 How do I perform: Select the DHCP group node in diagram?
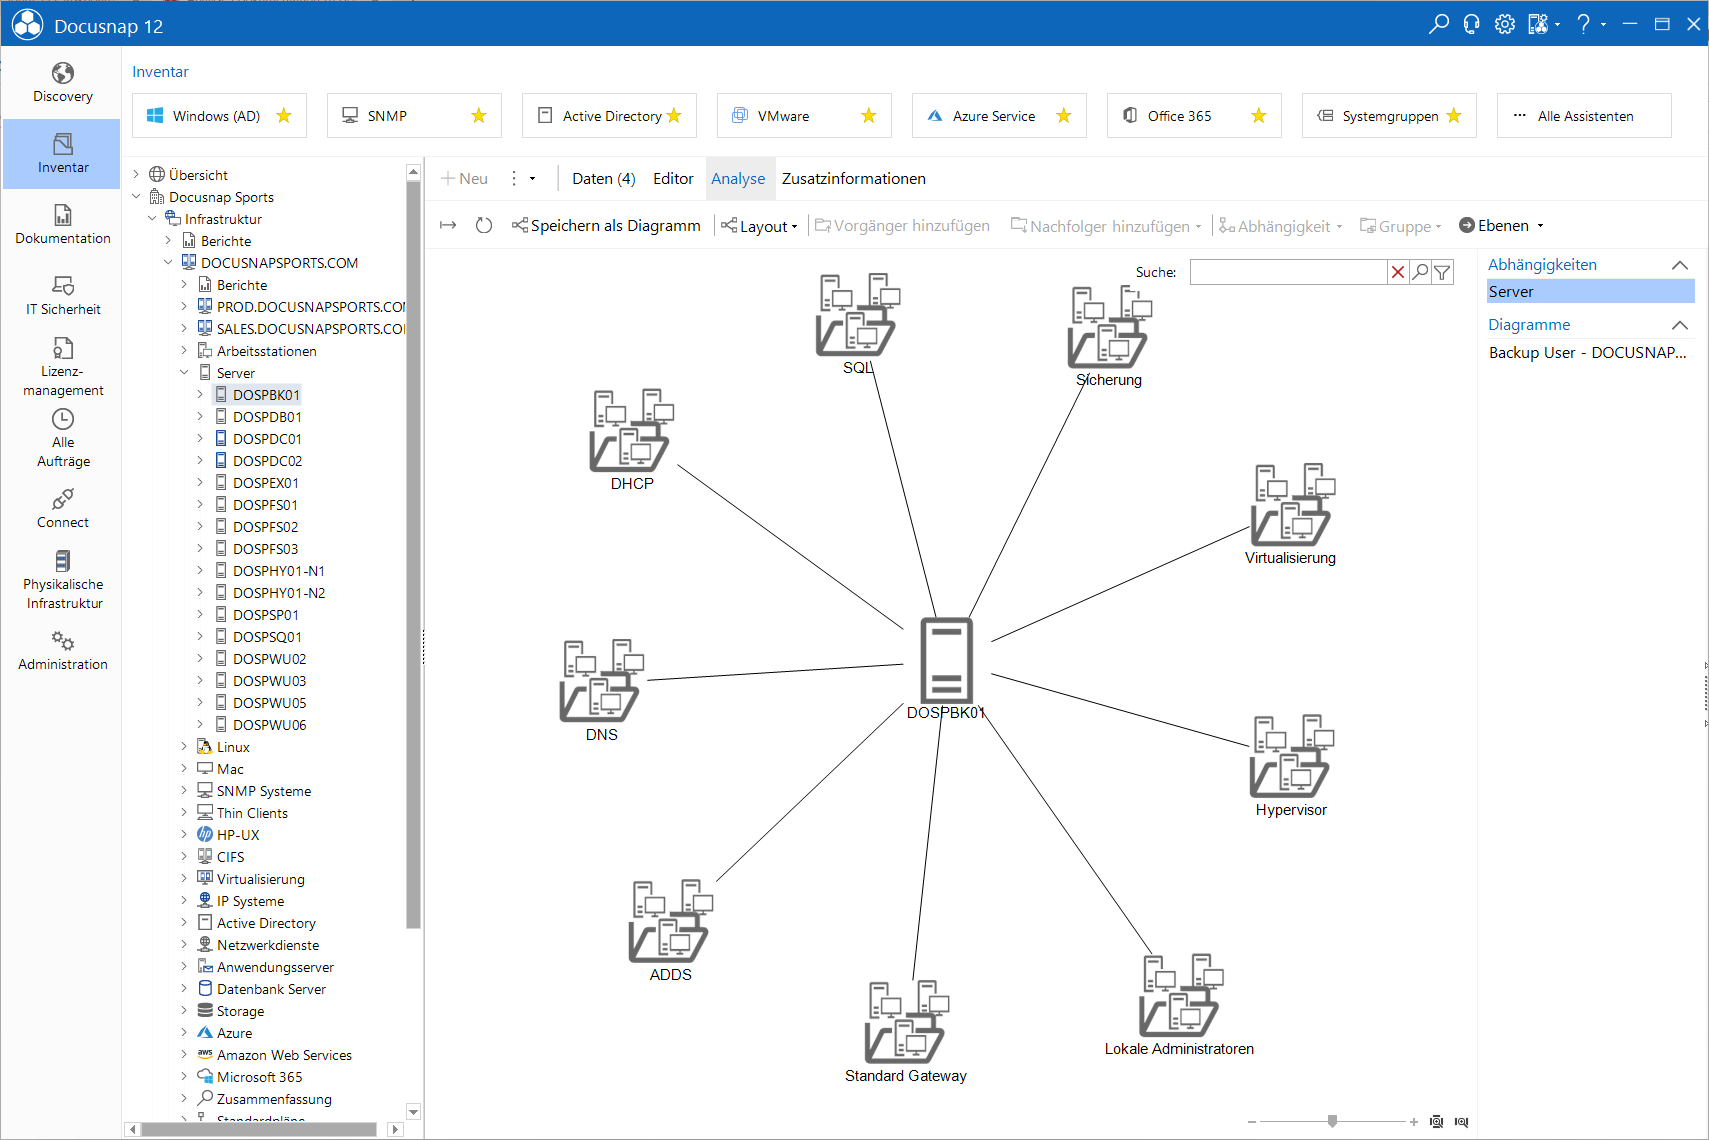coord(632,440)
